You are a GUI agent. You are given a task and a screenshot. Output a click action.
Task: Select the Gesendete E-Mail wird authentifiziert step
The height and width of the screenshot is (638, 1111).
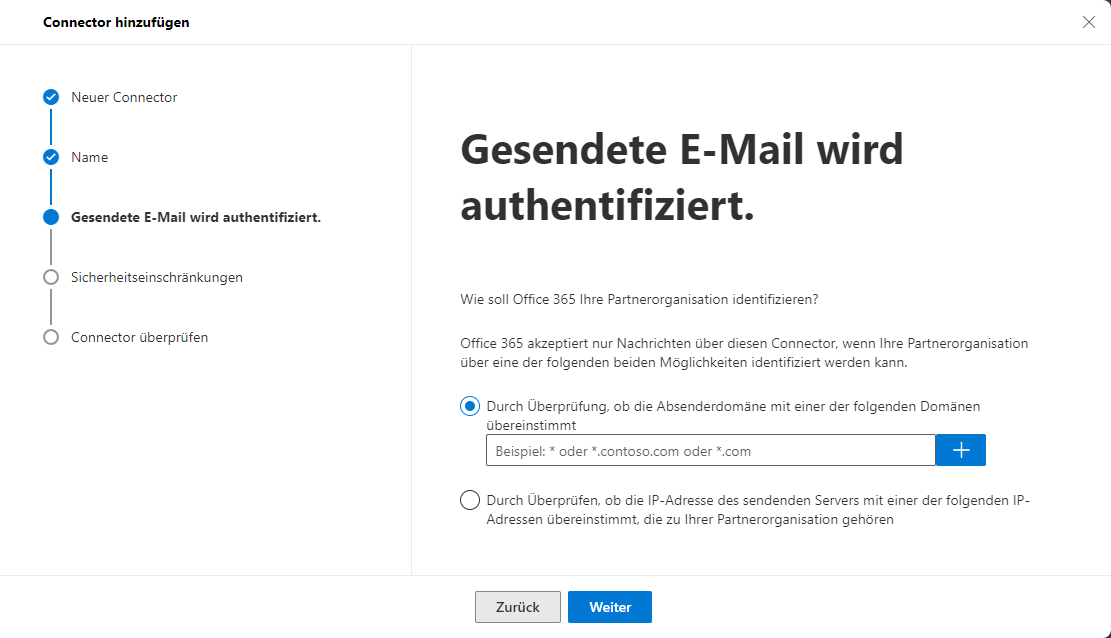click(x=196, y=217)
